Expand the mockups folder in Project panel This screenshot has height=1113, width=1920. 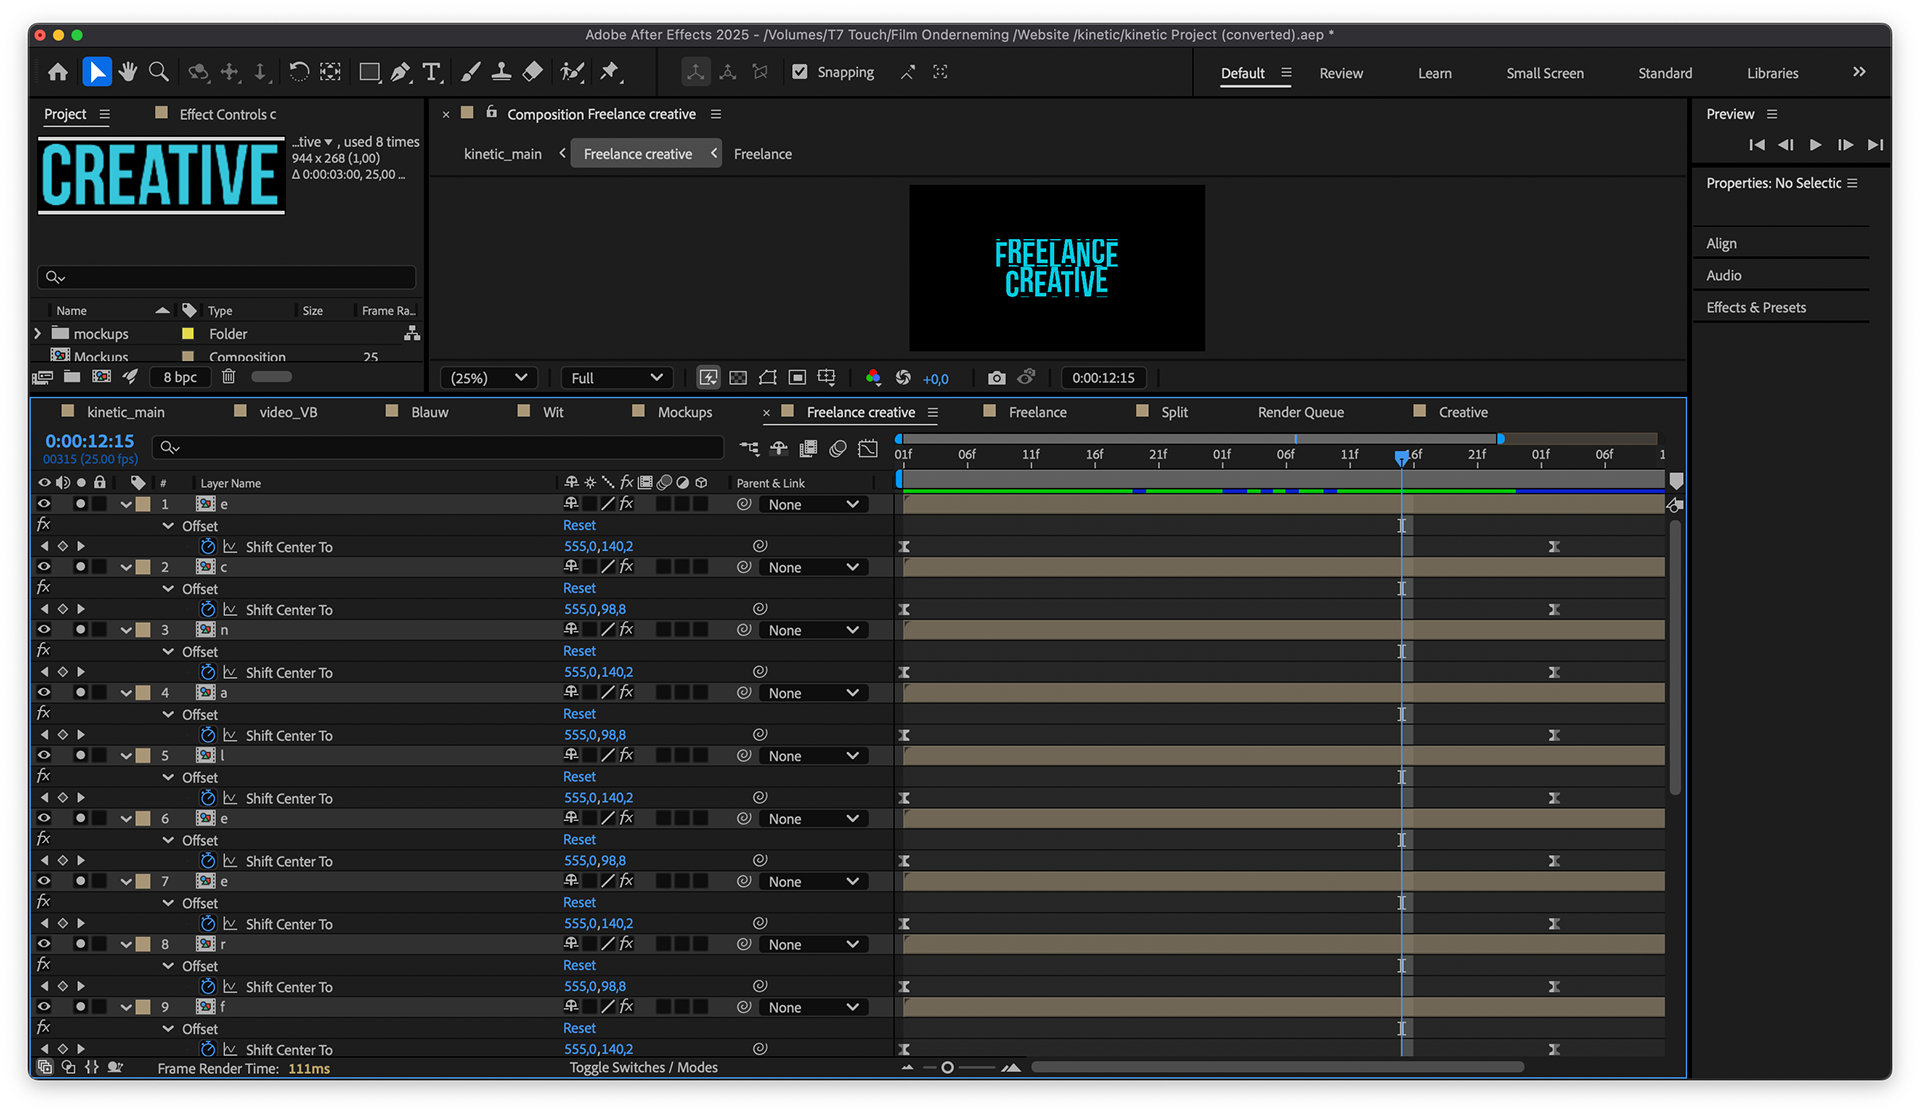(38, 334)
